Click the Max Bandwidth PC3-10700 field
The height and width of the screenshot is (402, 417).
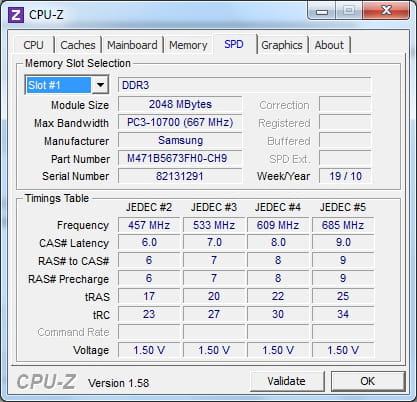coord(180,122)
